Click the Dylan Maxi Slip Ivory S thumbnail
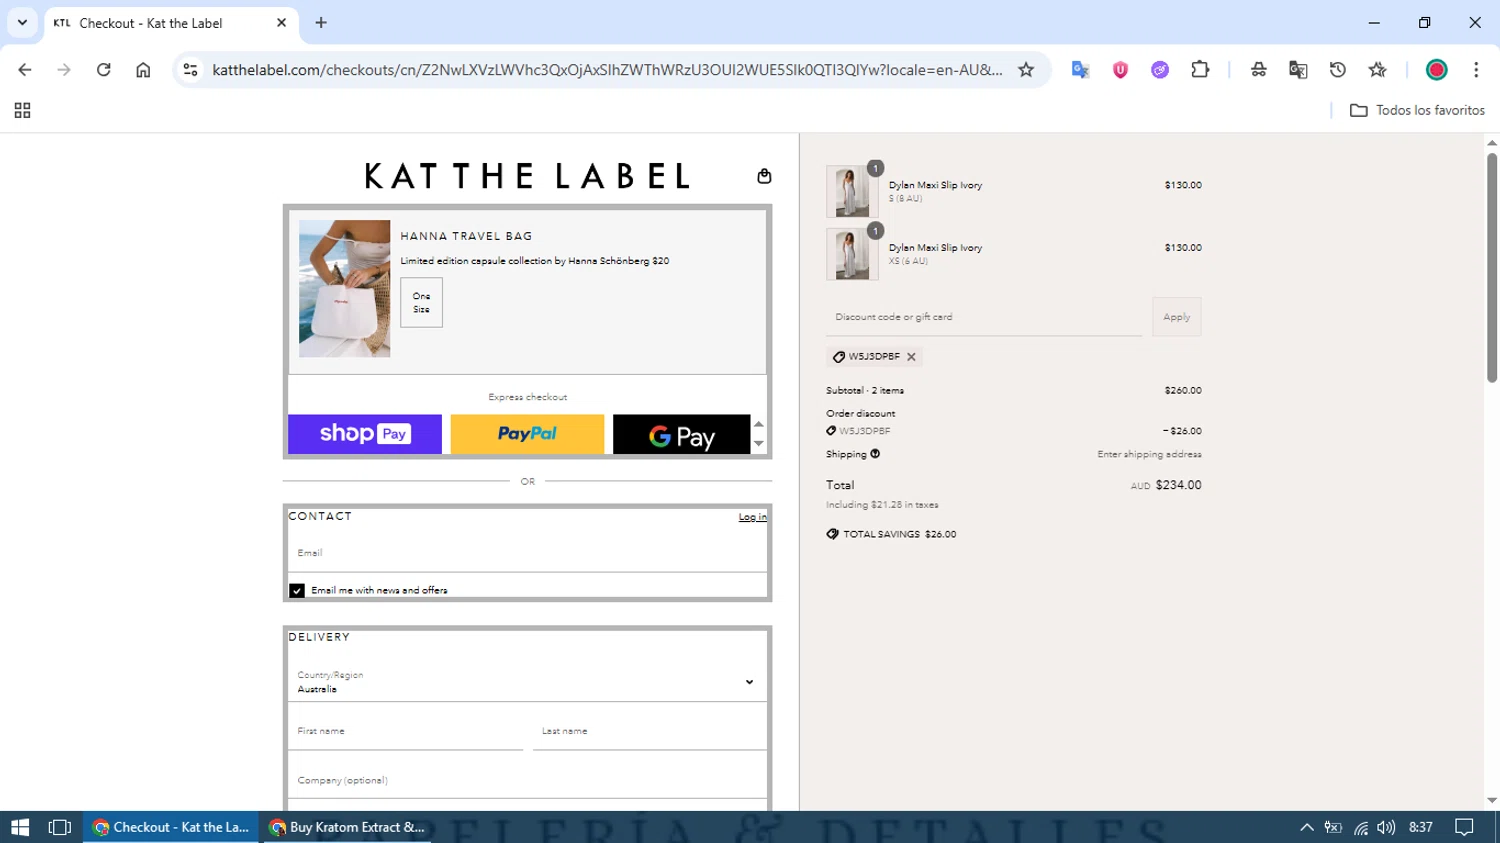The image size is (1500, 843). (x=851, y=191)
